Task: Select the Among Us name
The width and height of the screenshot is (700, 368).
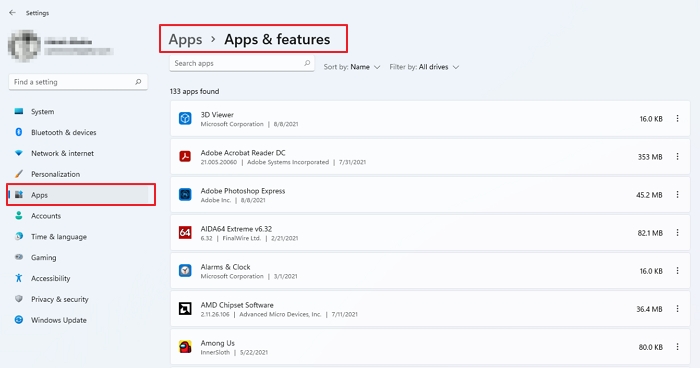Action: 217,343
